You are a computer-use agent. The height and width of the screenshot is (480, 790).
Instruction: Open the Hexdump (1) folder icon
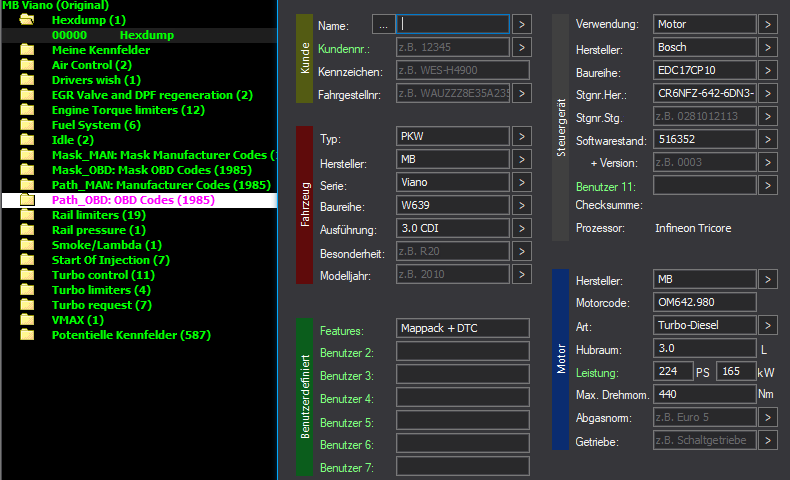tap(27, 20)
